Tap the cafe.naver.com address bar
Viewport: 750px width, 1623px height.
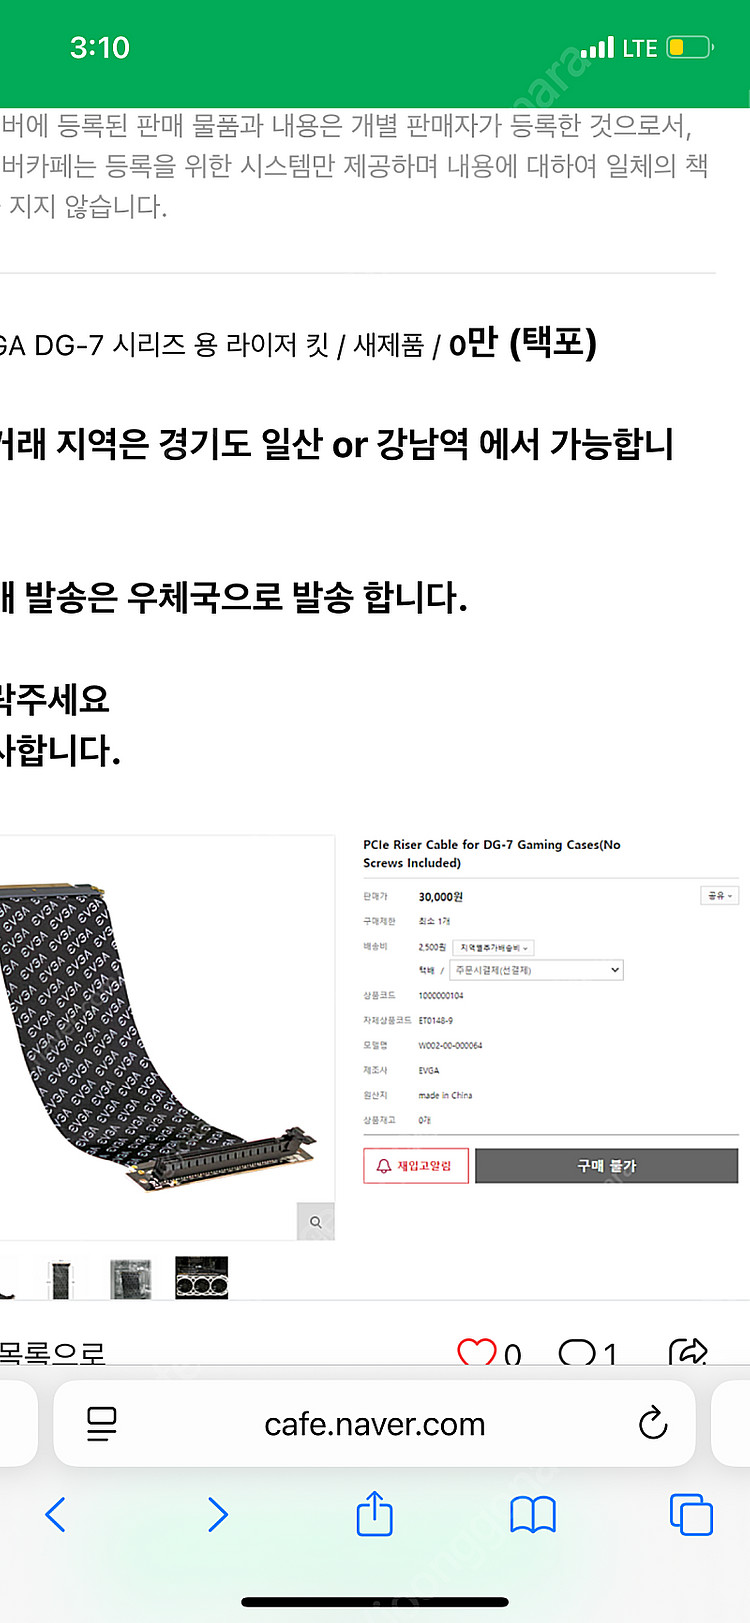(374, 1423)
